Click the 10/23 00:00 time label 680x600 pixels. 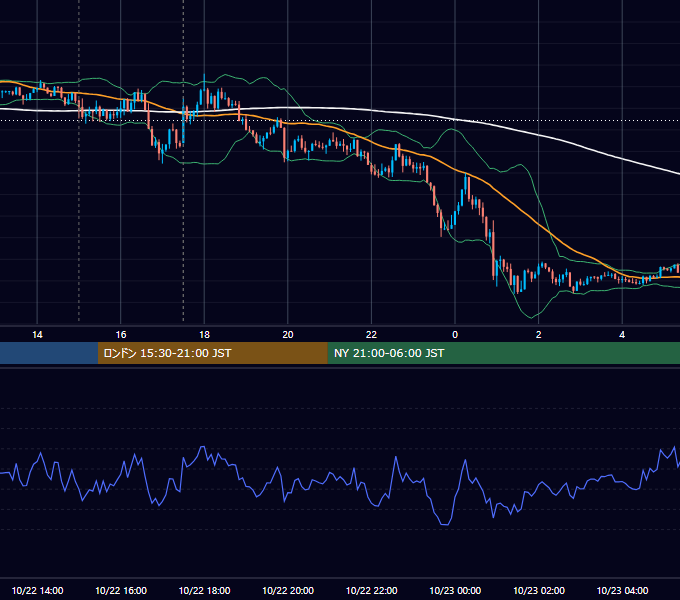coord(455,590)
